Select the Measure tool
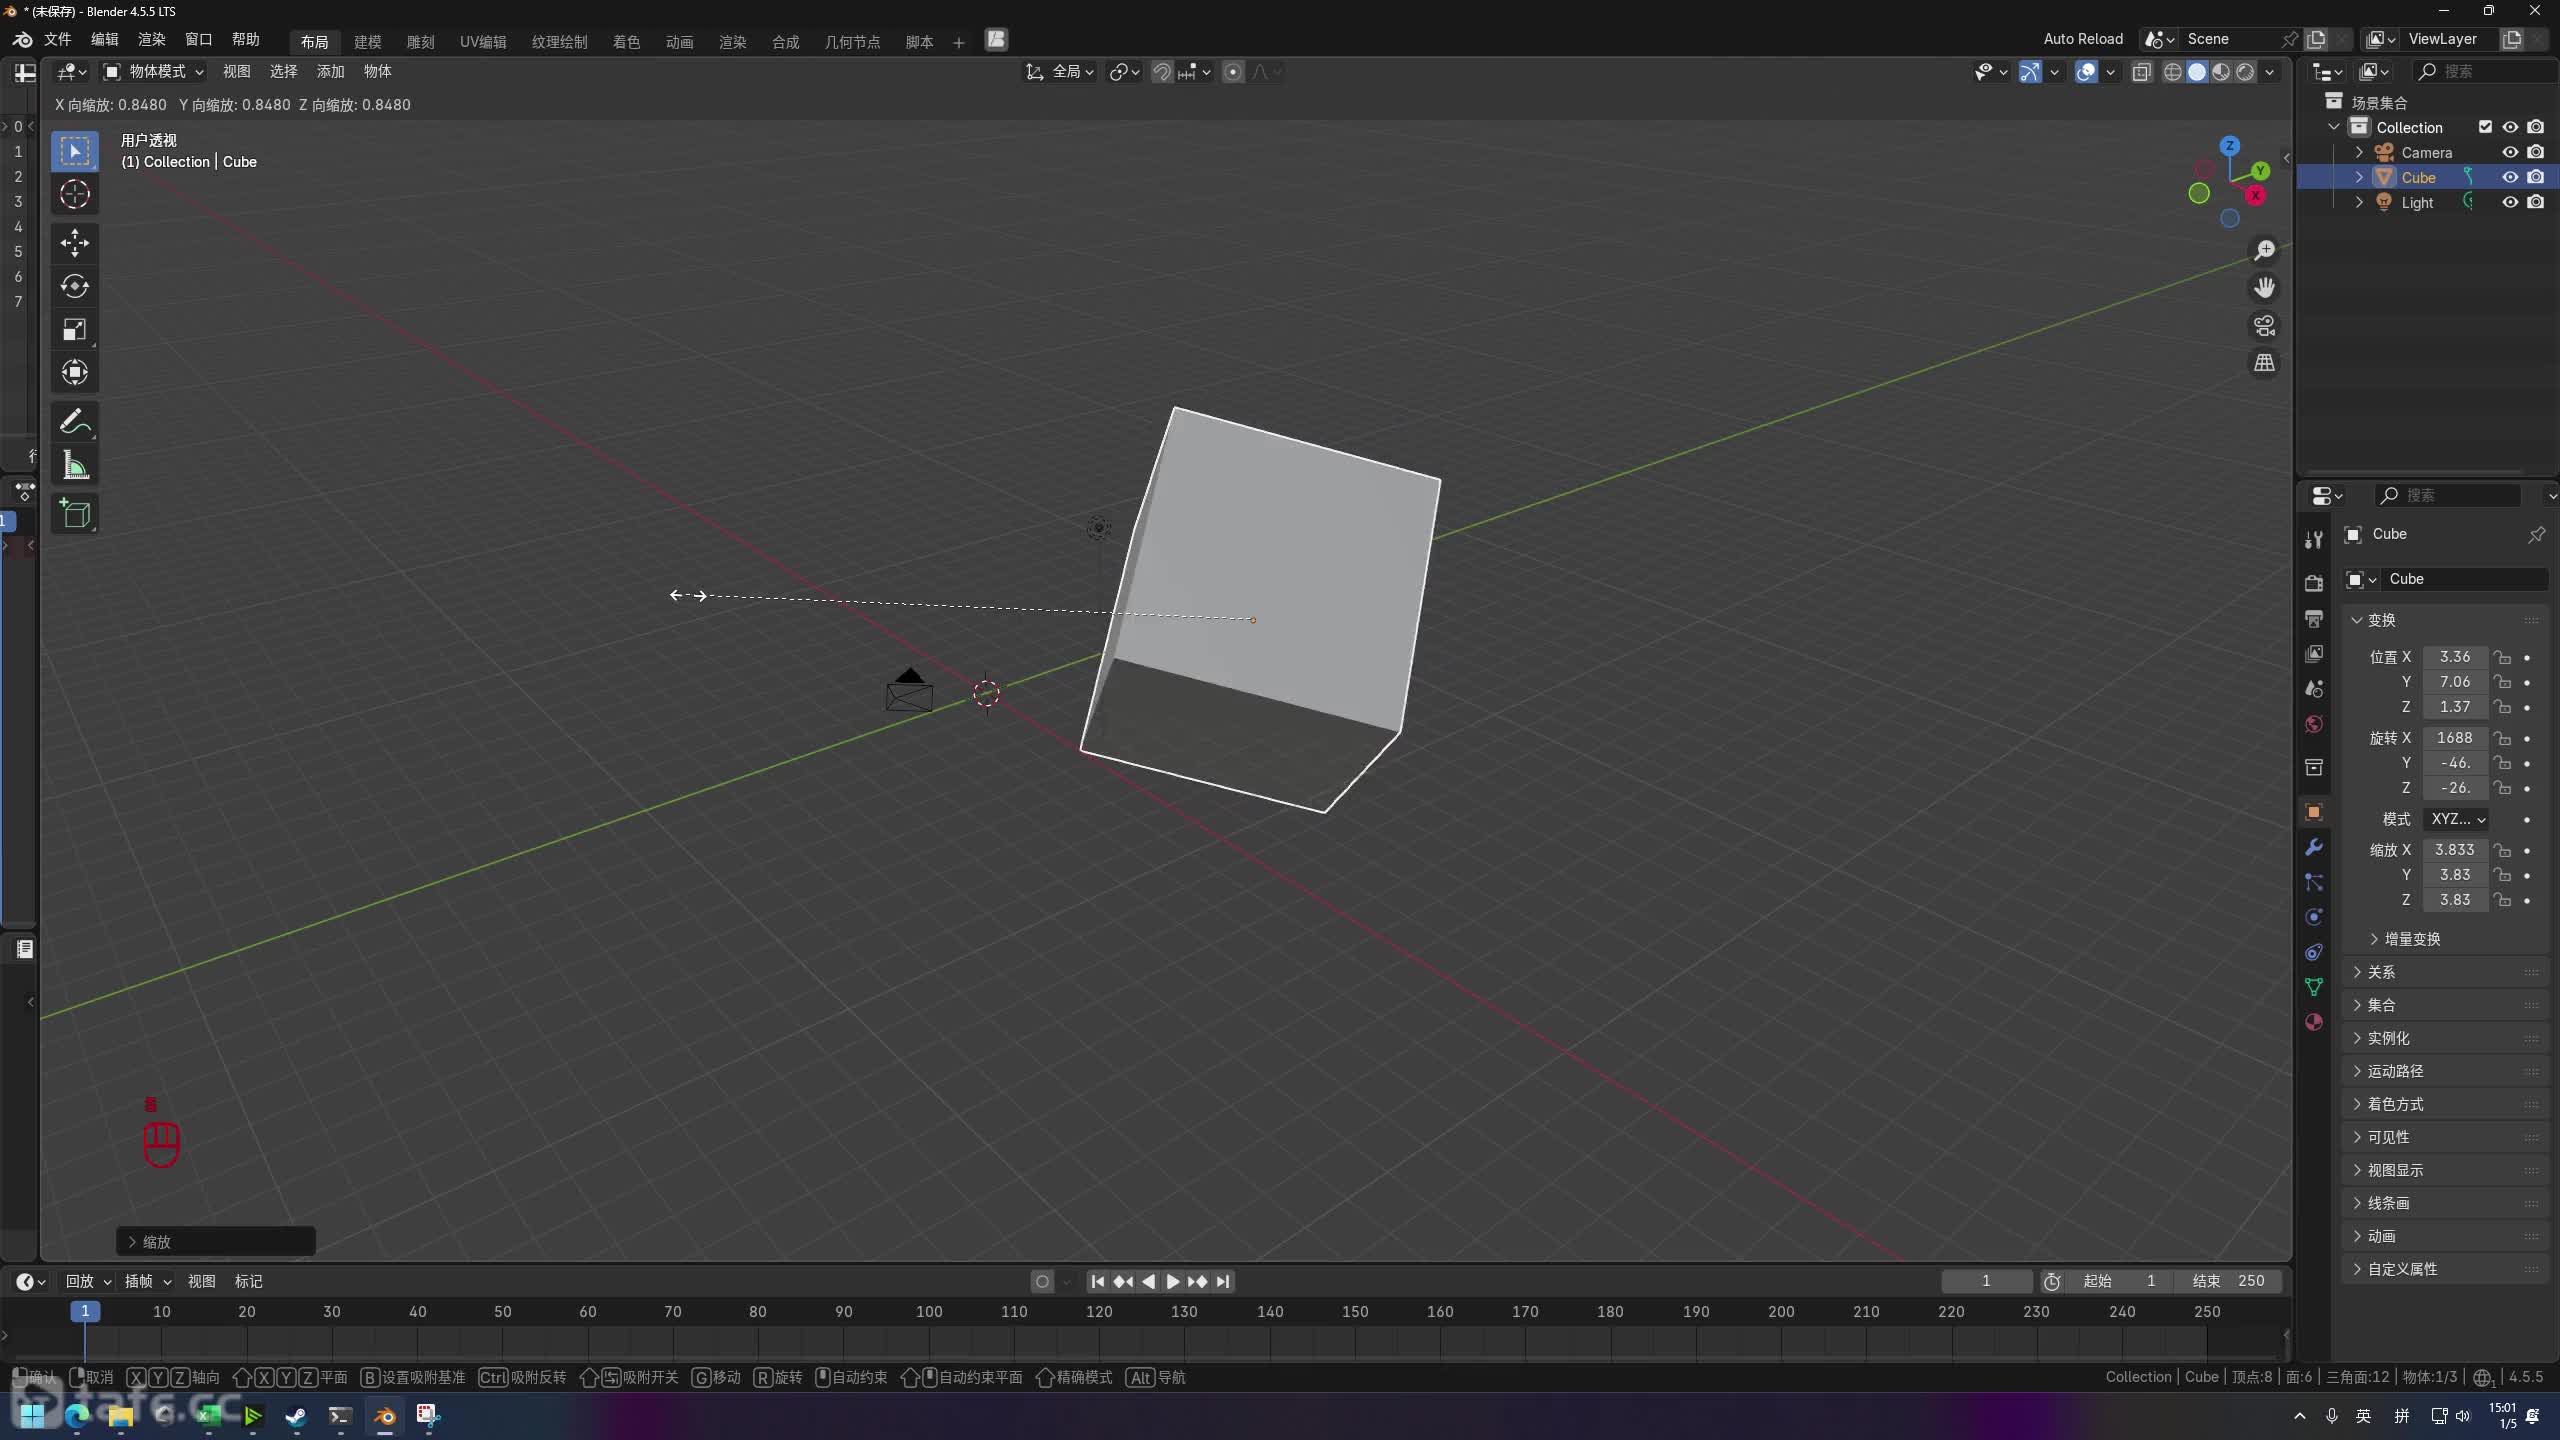2560x1440 pixels. [75, 466]
